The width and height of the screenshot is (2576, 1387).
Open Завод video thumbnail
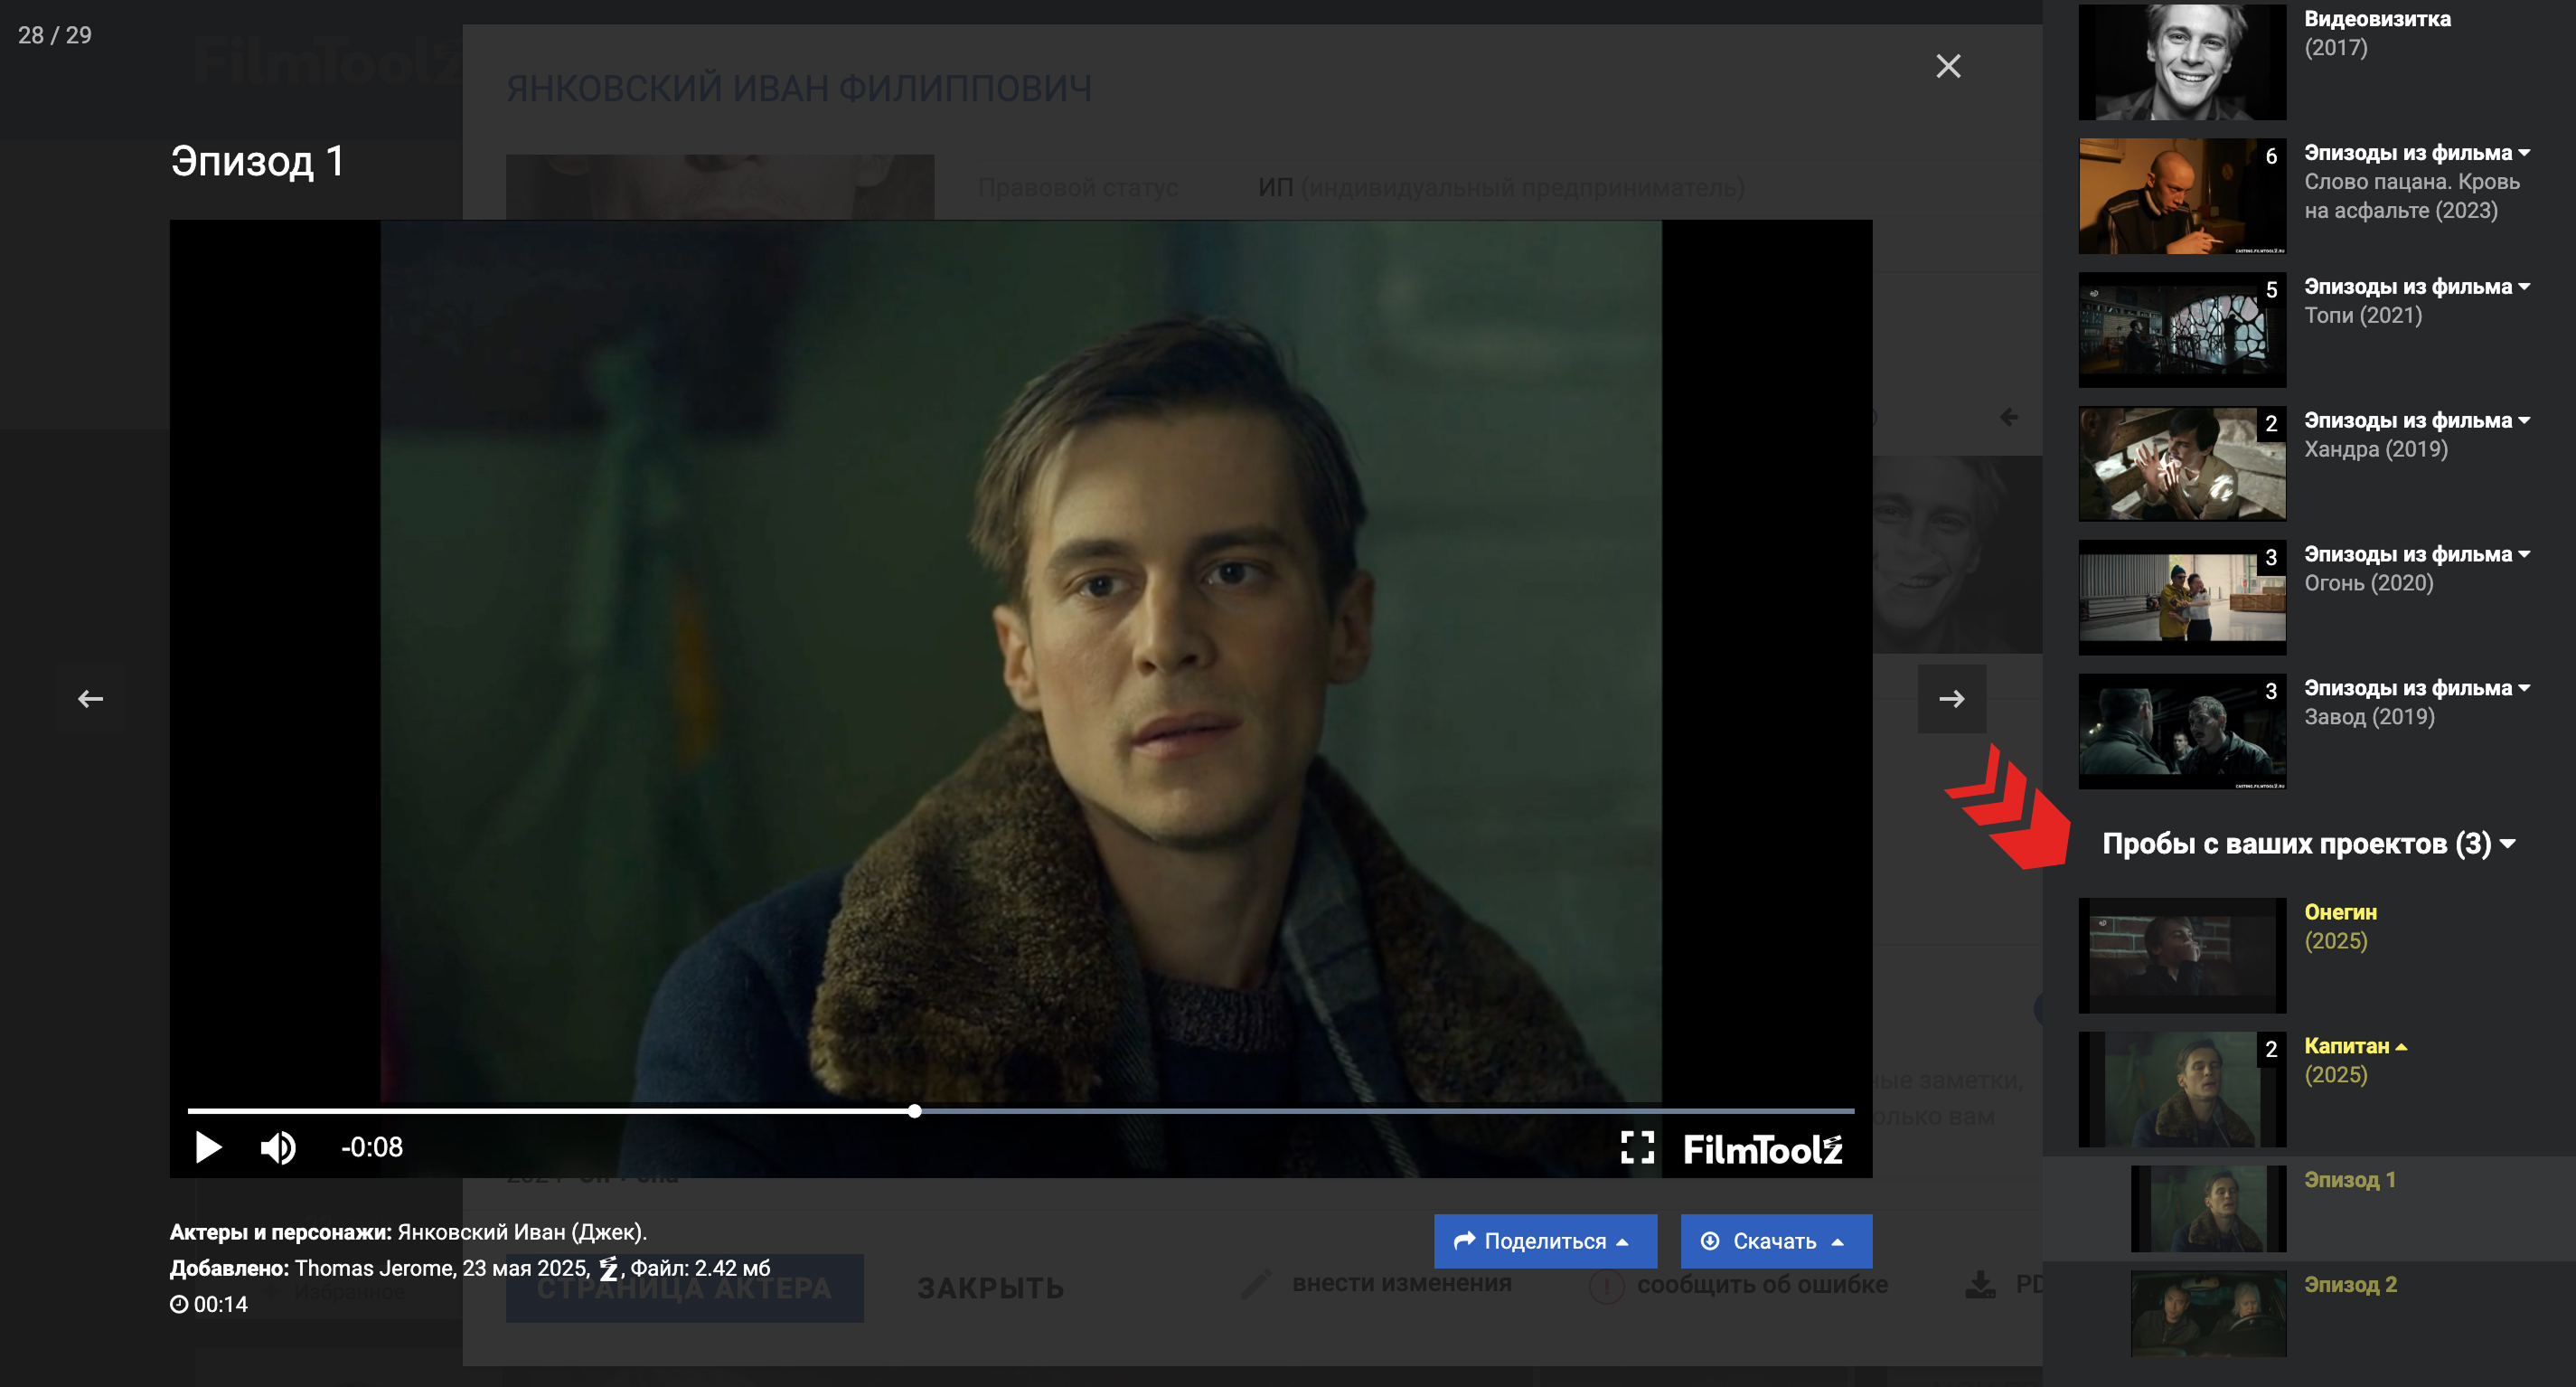click(2182, 732)
